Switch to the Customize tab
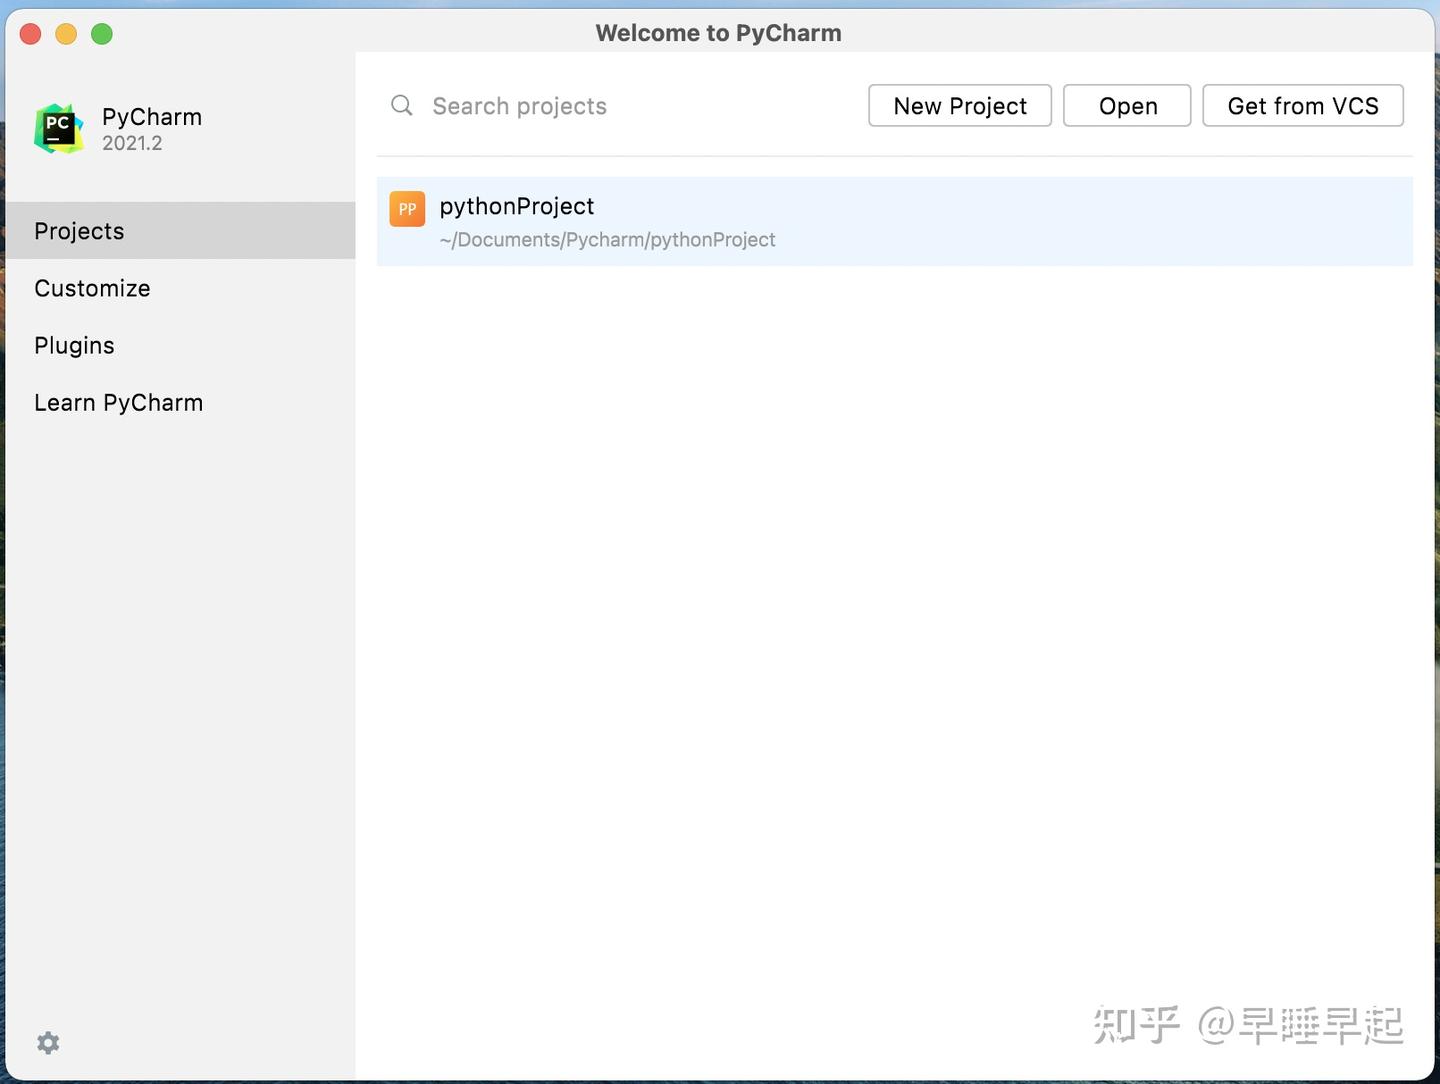Viewport: 1440px width, 1084px height. click(180, 288)
